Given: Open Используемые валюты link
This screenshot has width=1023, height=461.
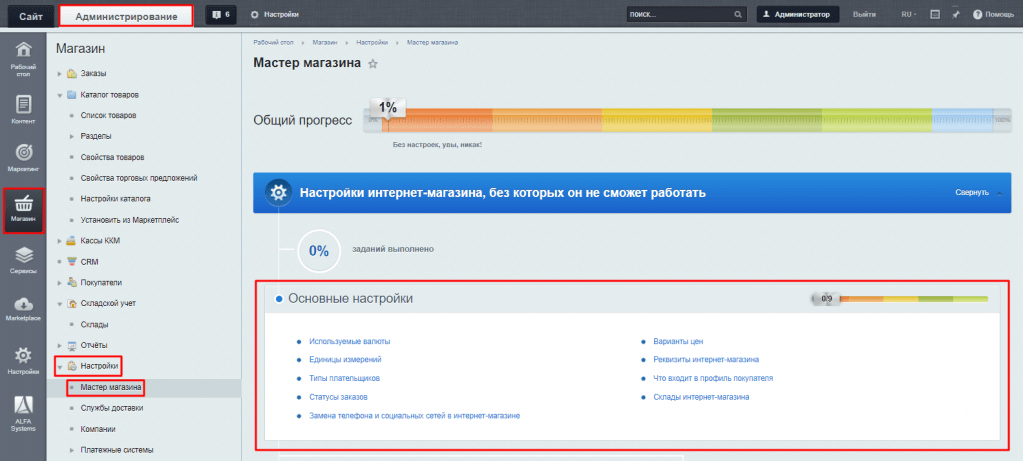Looking at the screenshot, I should (350, 341).
